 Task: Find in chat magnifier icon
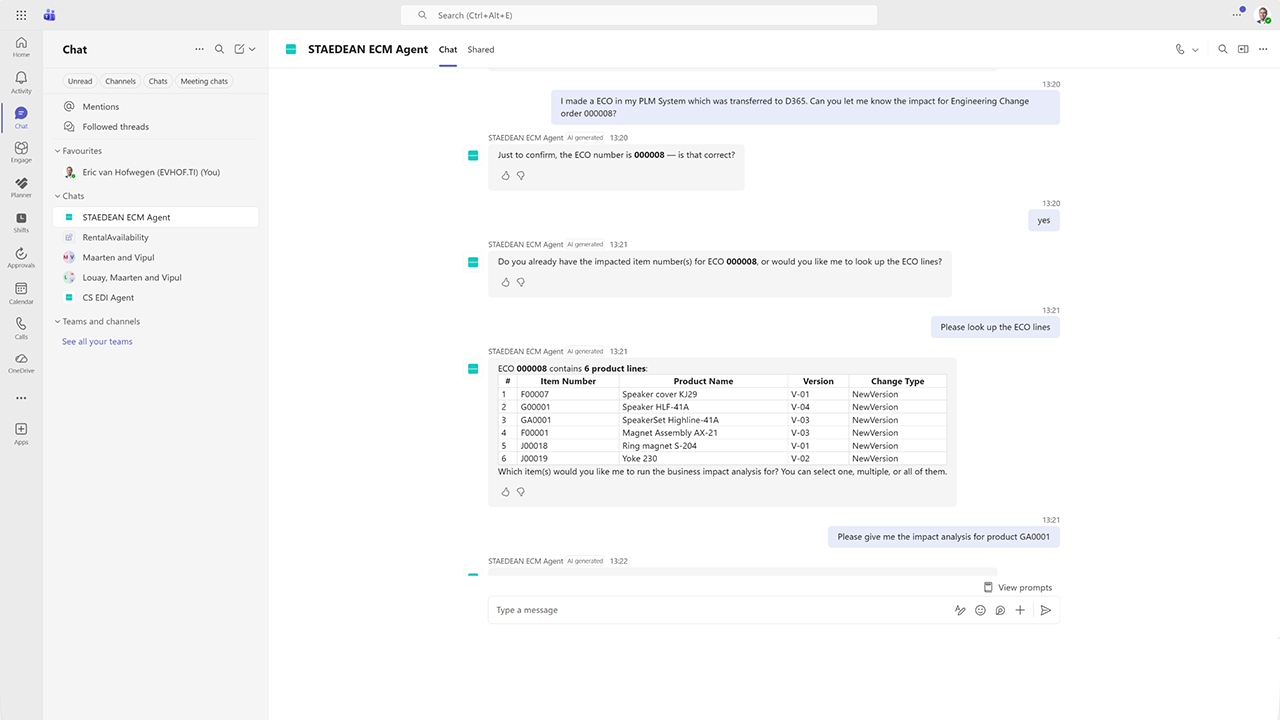pyautogui.click(x=1222, y=49)
